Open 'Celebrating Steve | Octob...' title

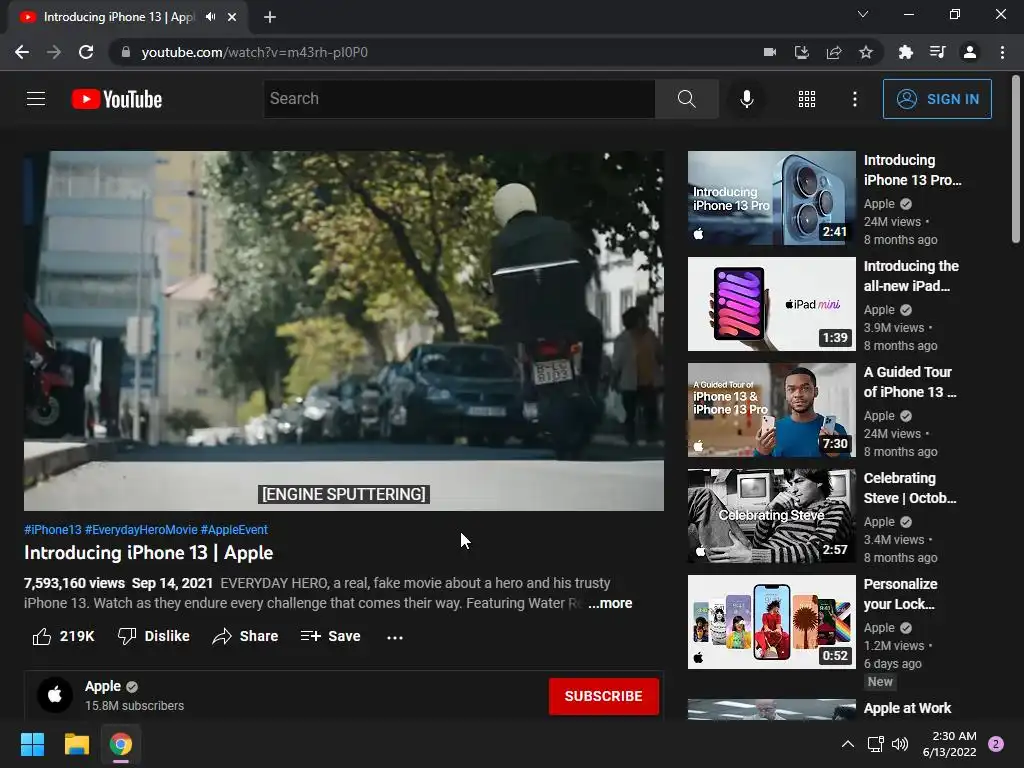(x=910, y=488)
